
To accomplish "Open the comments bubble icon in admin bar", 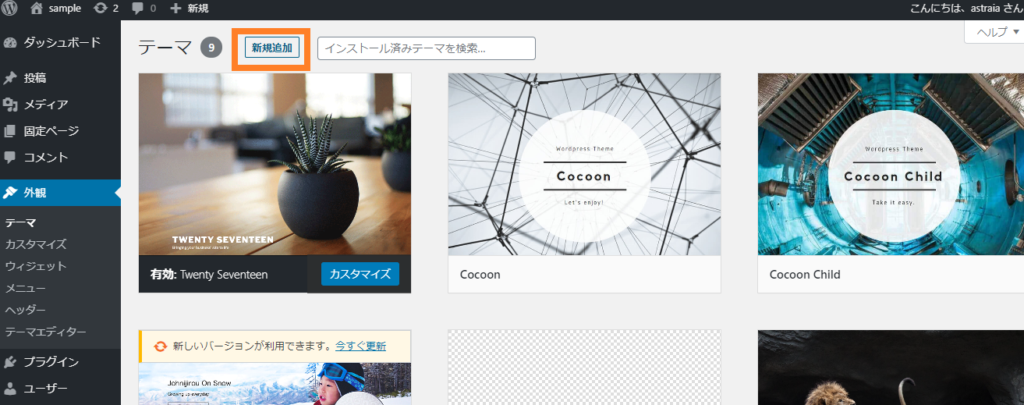I will coord(137,9).
